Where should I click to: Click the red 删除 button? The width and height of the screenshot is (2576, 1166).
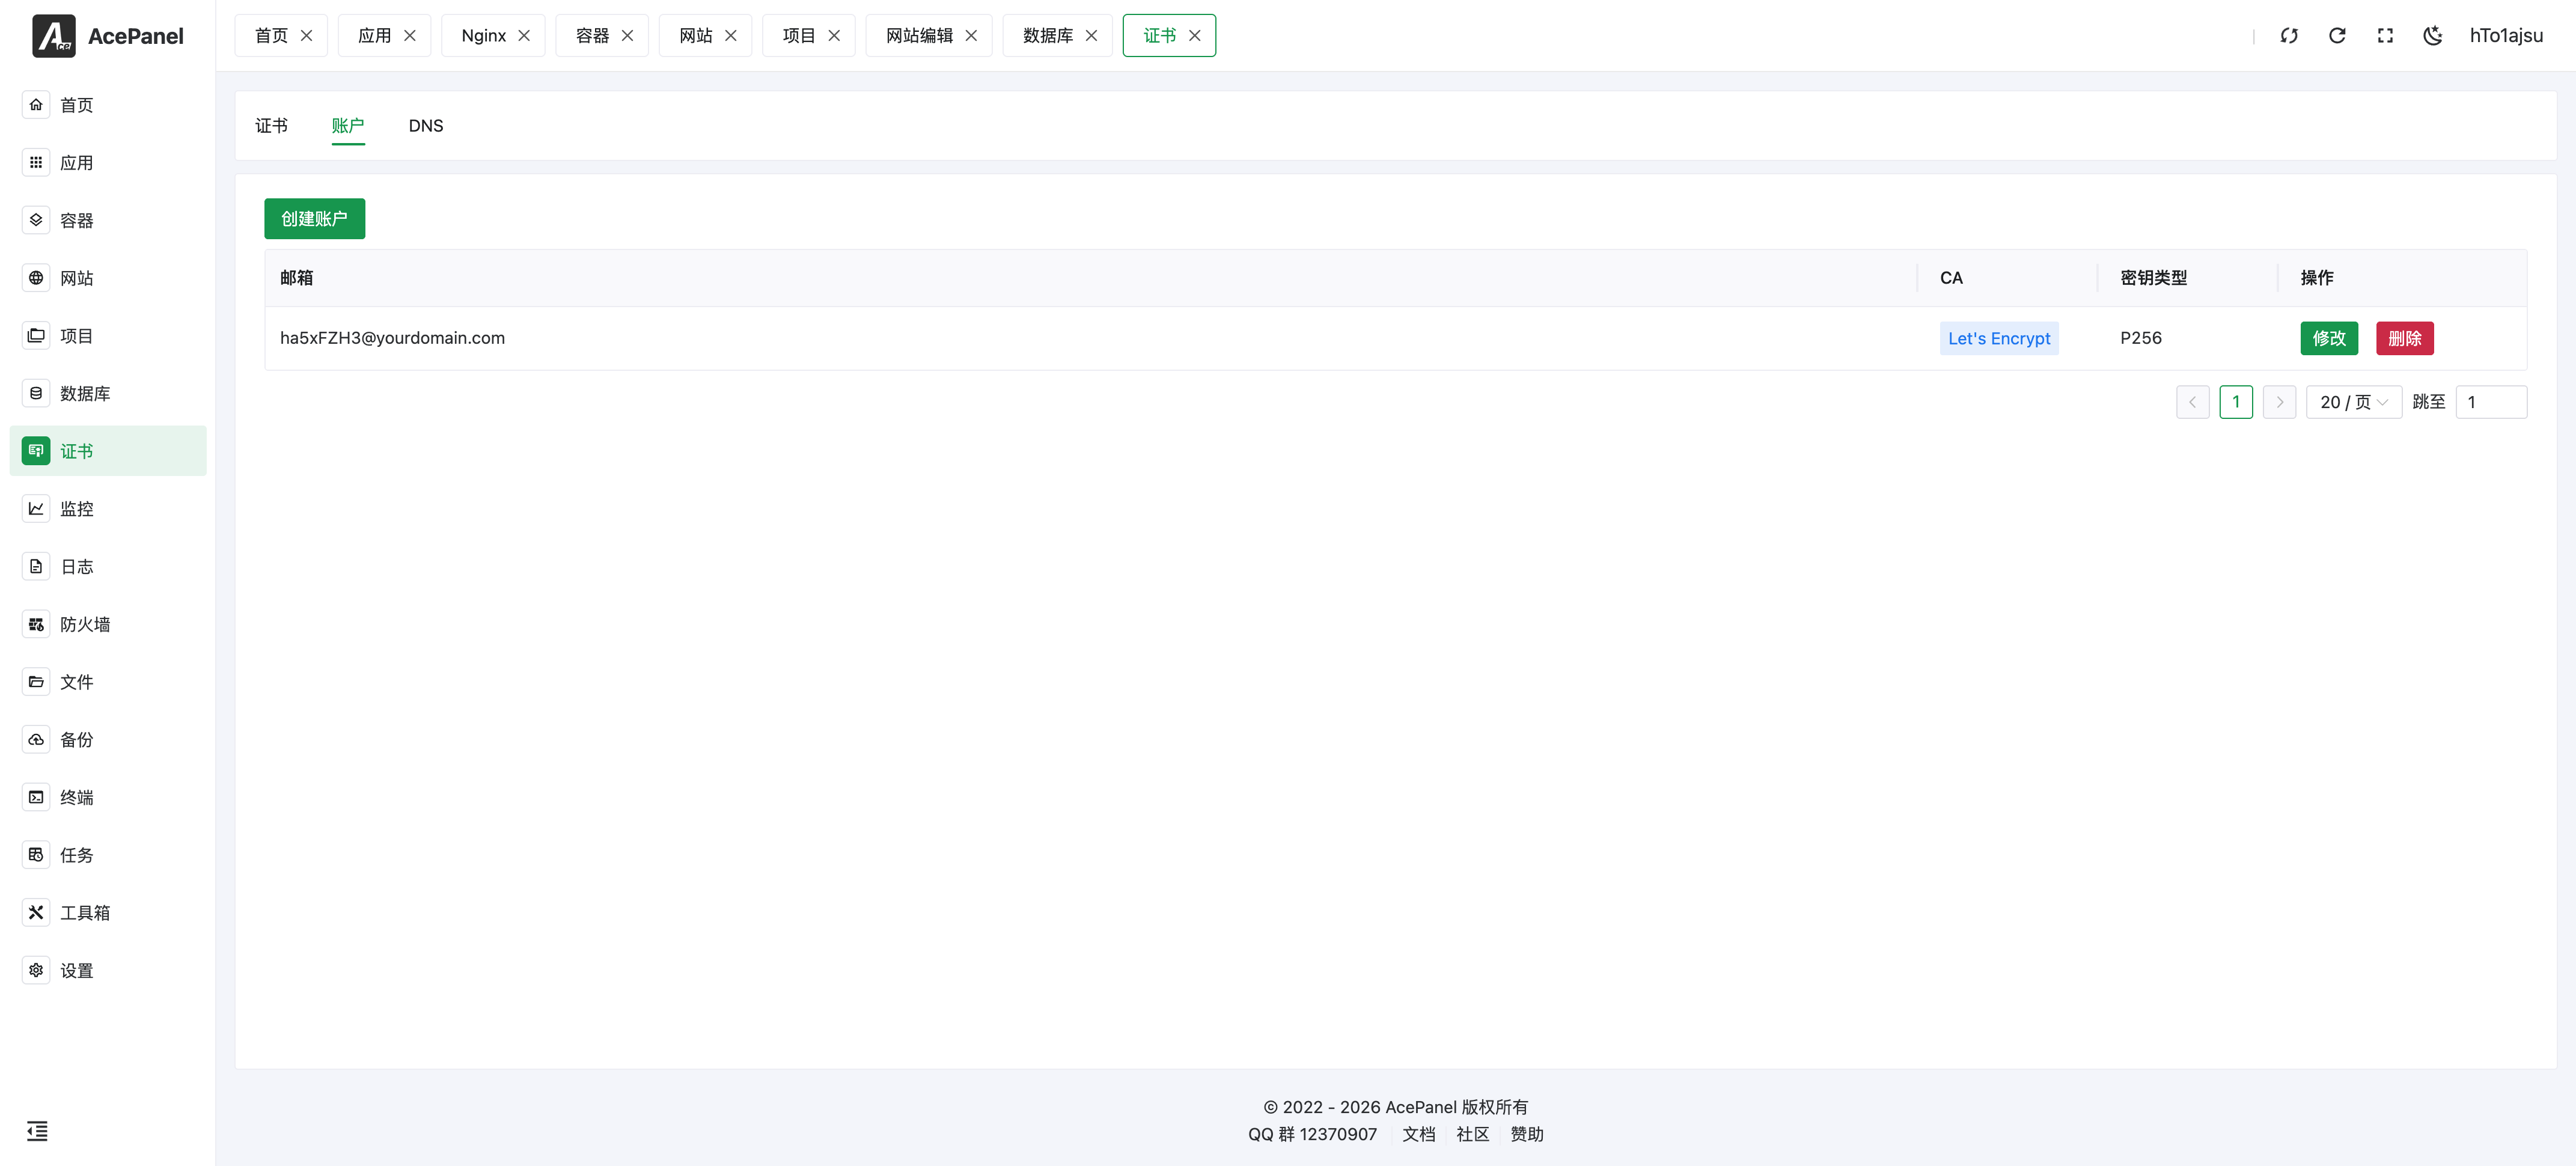point(2404,338)
